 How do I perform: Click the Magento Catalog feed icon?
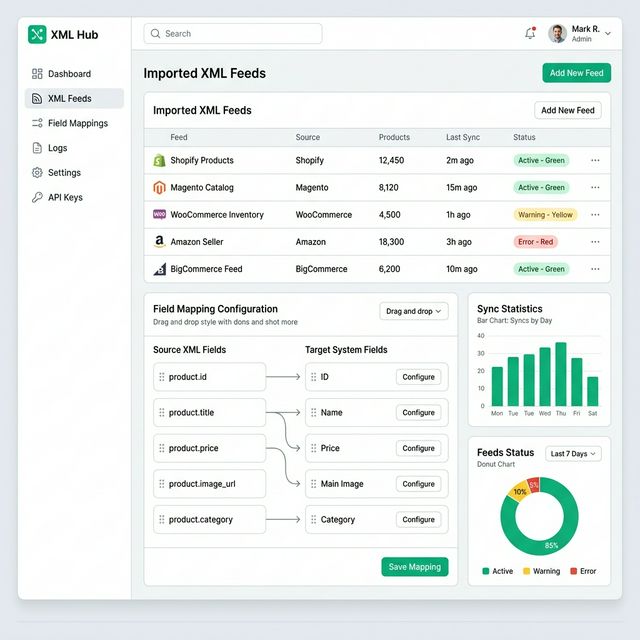(158, 188)
